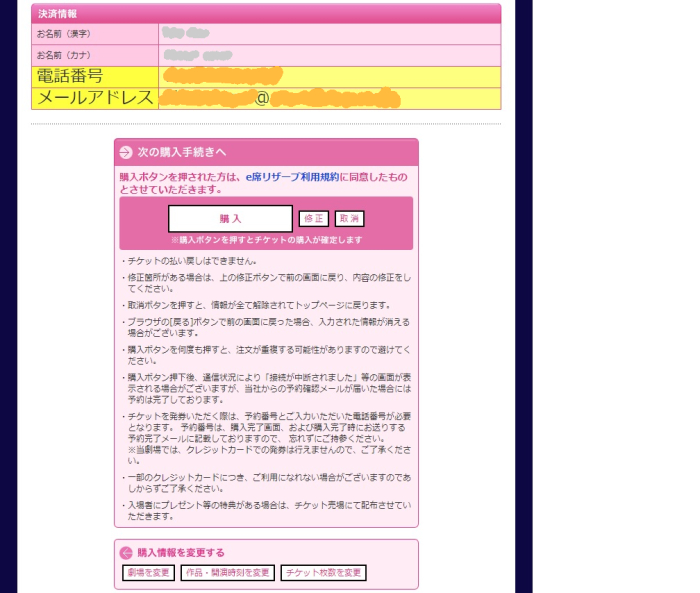Click the 購入情報を変更する heading text
The height and width of the screenshot is (593, 700).
point(181,552)
